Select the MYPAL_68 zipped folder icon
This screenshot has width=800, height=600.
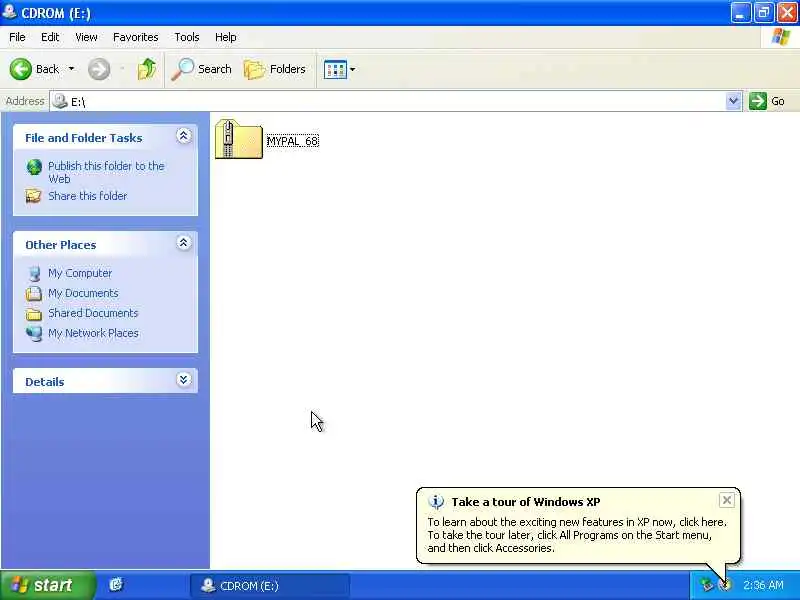click(238, 139)
